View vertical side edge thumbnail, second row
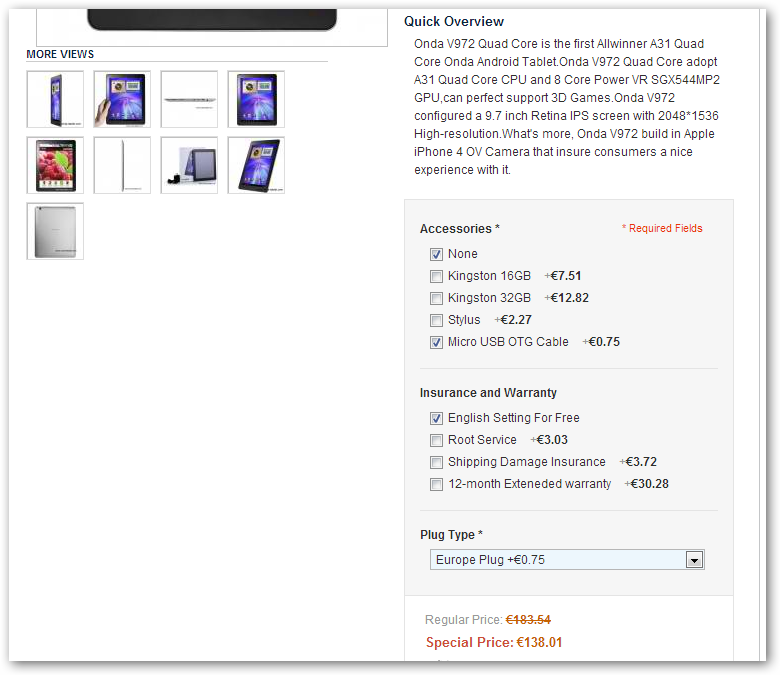The image size is (780, 675). click(x=122, y=165)
